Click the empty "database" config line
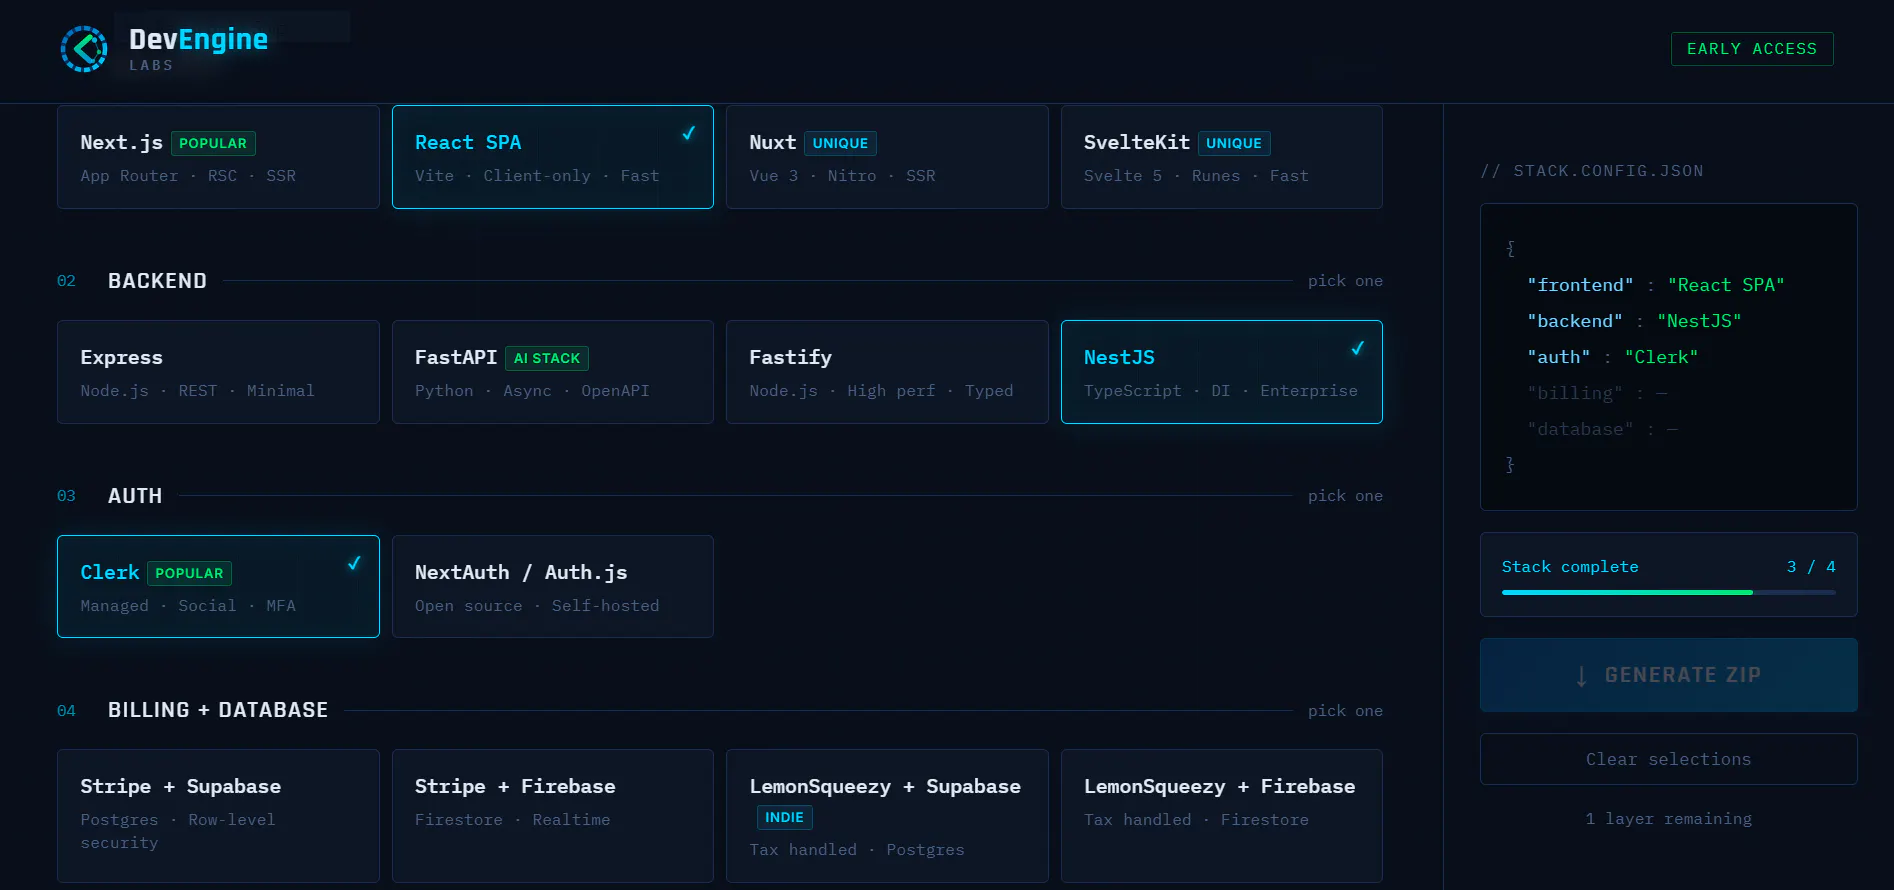This screenshot has height=890, width=1894. click(1602, 429)
